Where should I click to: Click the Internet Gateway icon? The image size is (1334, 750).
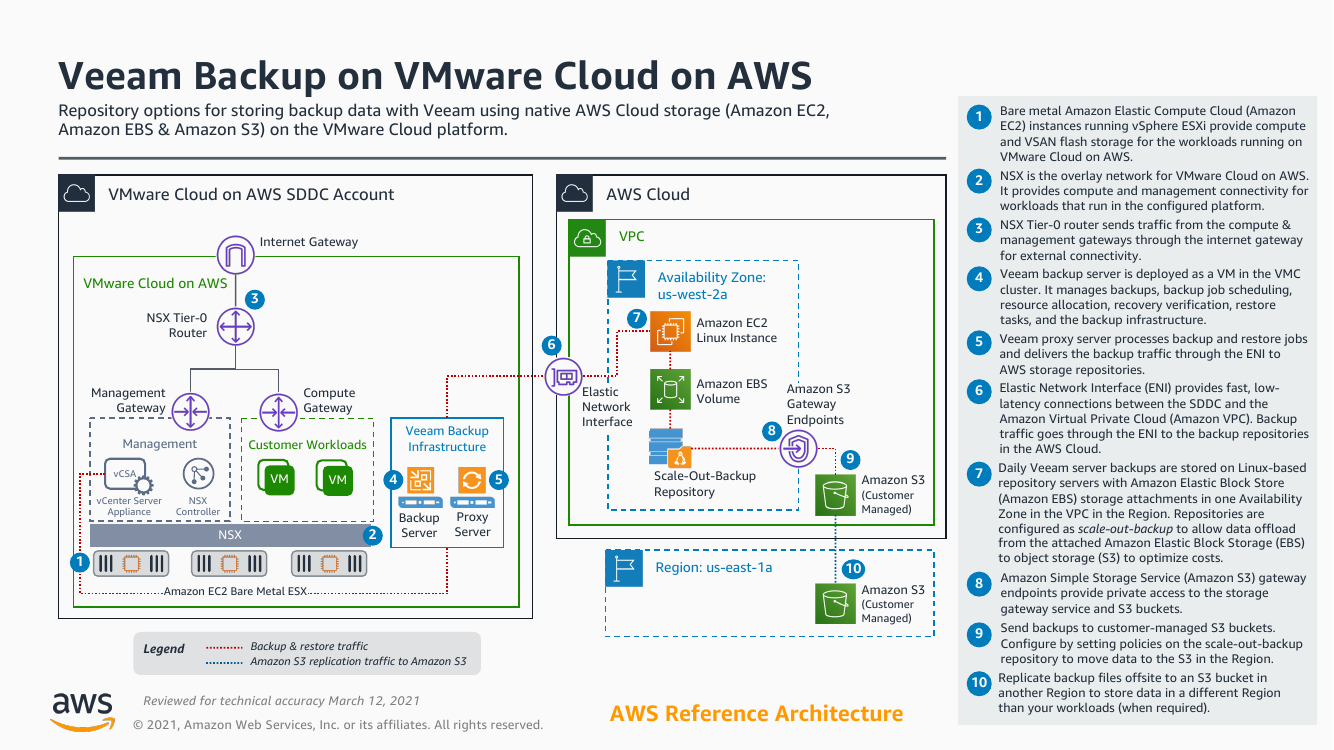237,256
